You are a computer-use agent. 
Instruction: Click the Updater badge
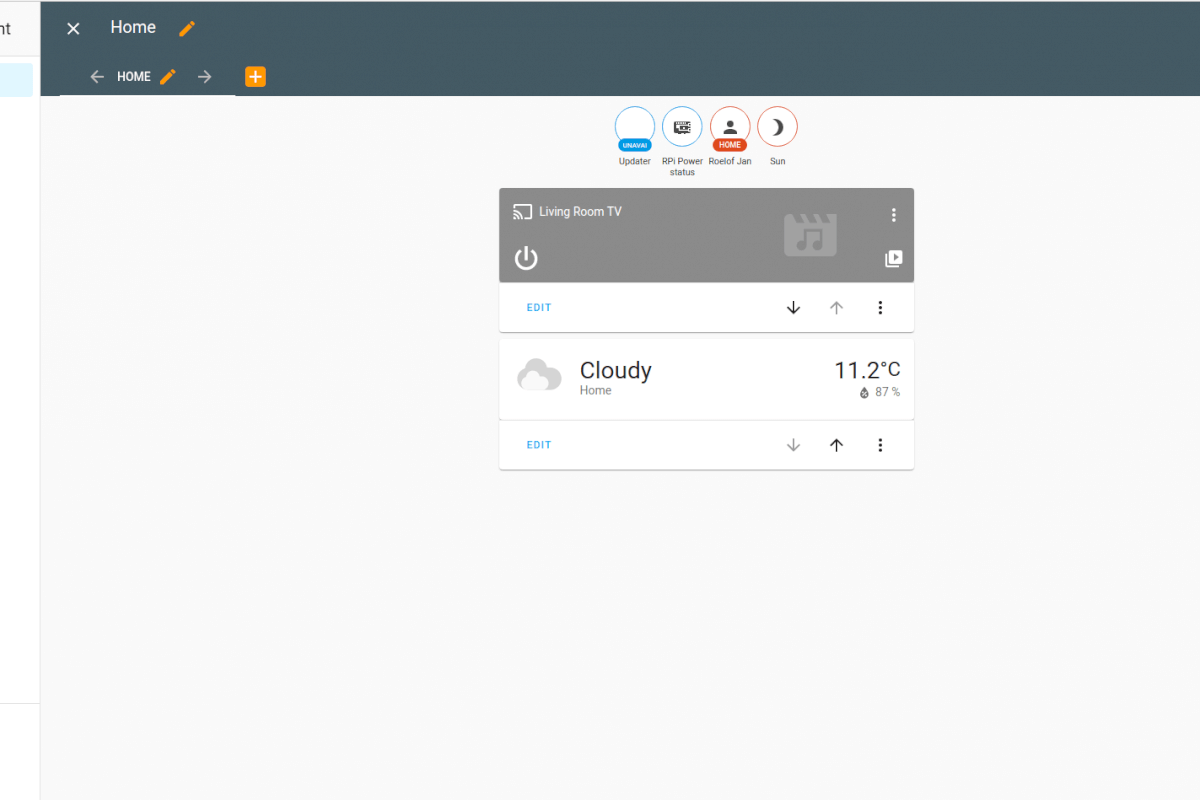[x=634, y=127]
